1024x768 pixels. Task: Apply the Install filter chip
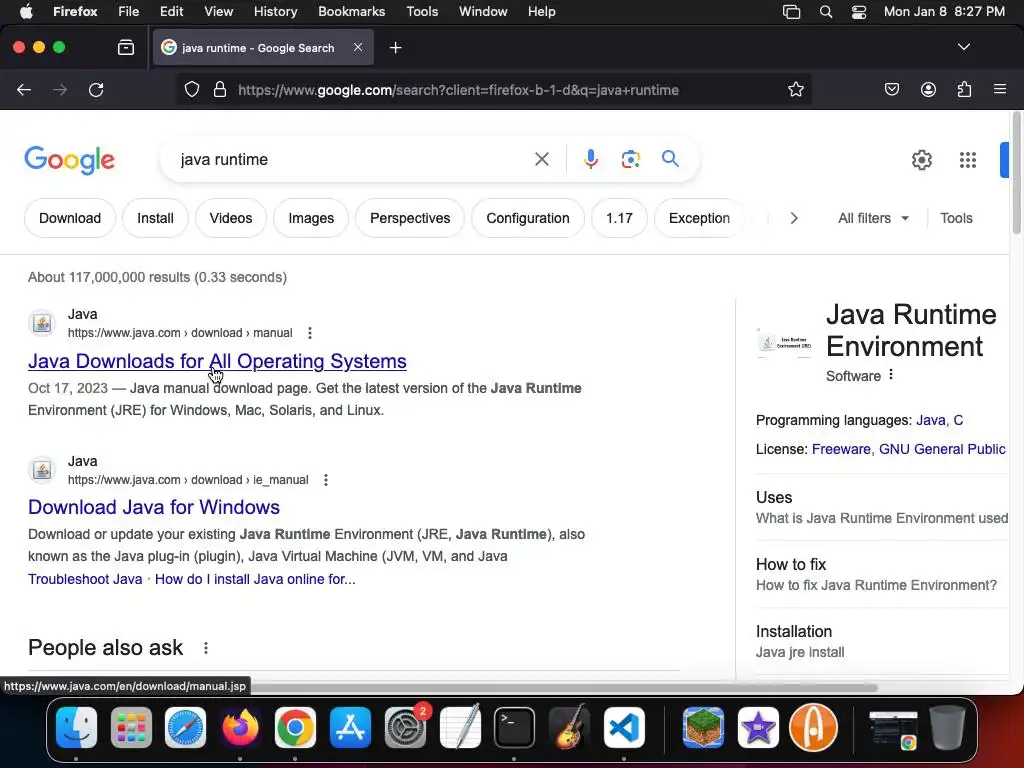coord(155,218)
